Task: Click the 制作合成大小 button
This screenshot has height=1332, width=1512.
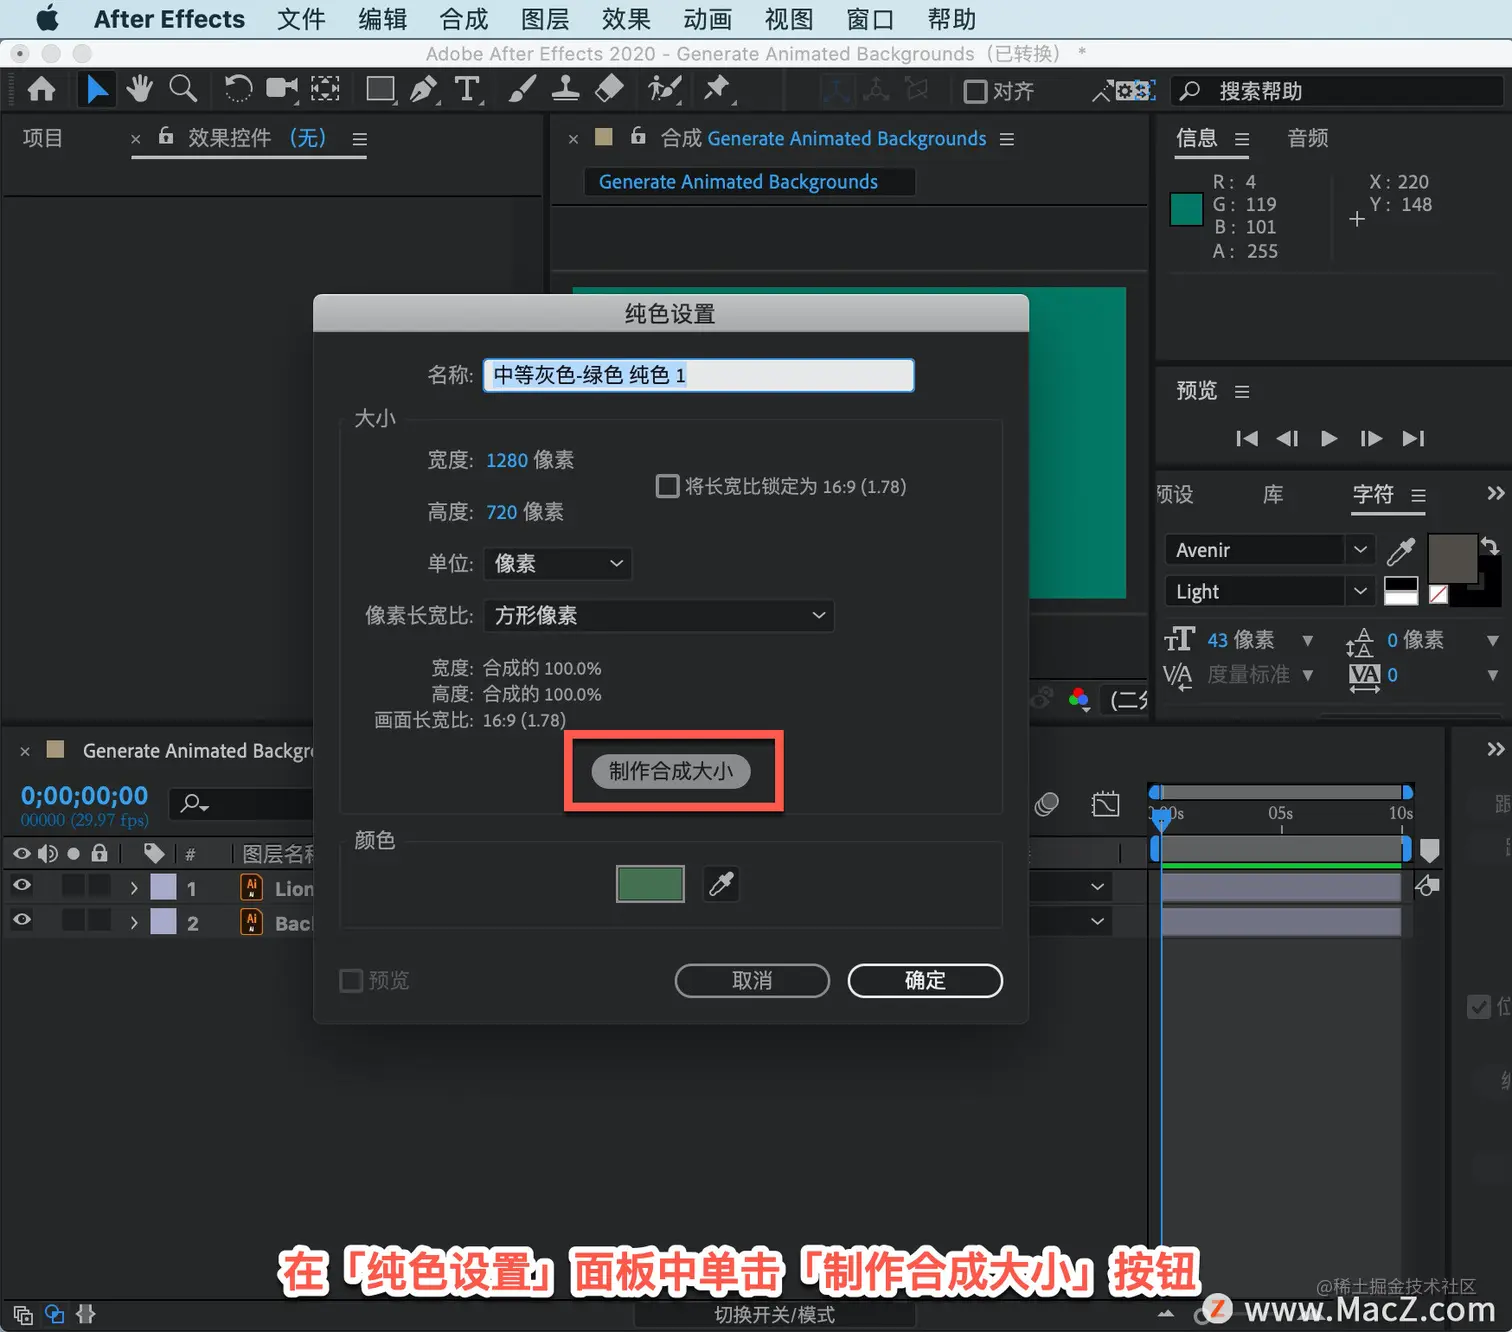Action: tap(671, 771)
